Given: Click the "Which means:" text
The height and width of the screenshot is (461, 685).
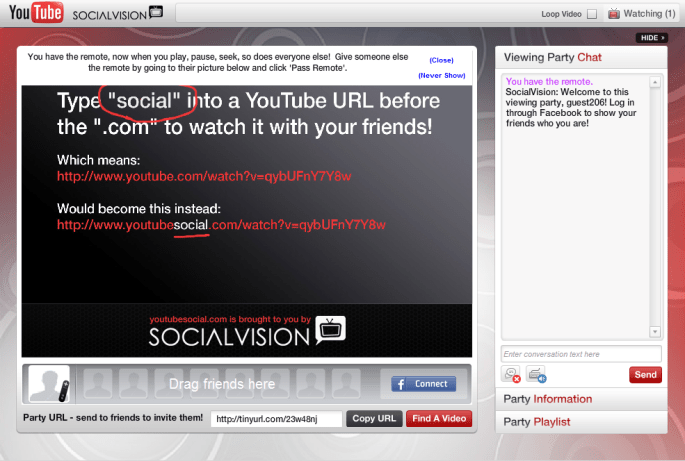Looking at the screenshot, I should [98, 160].
